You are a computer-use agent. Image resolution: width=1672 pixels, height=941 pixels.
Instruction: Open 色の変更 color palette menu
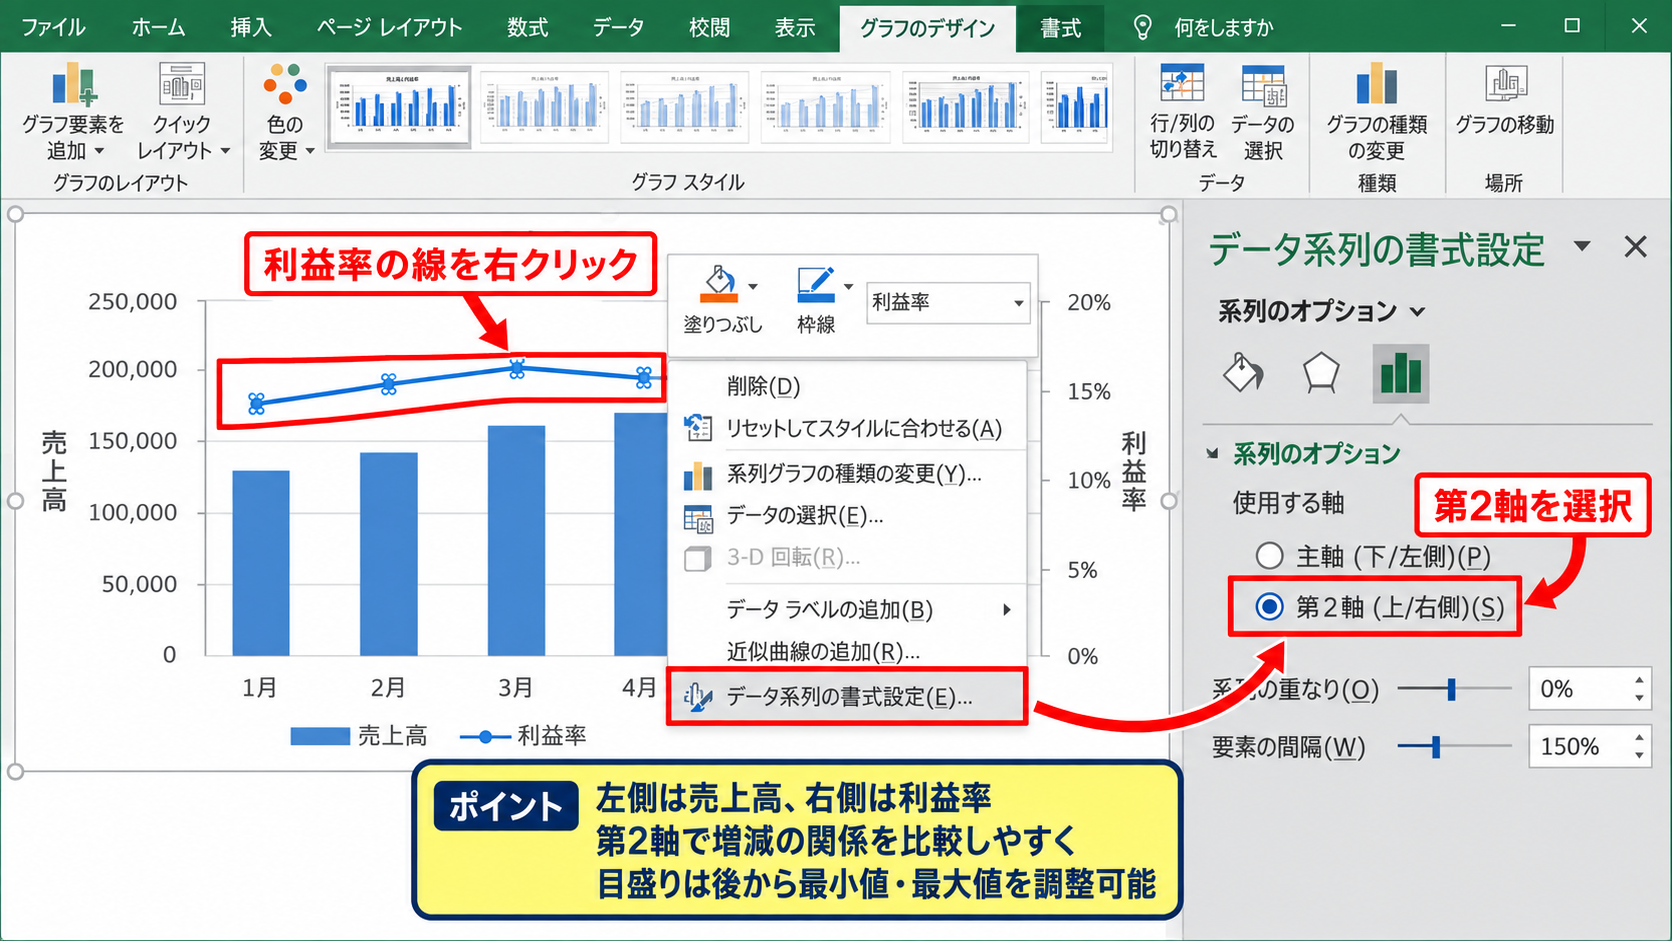[285, 110]
